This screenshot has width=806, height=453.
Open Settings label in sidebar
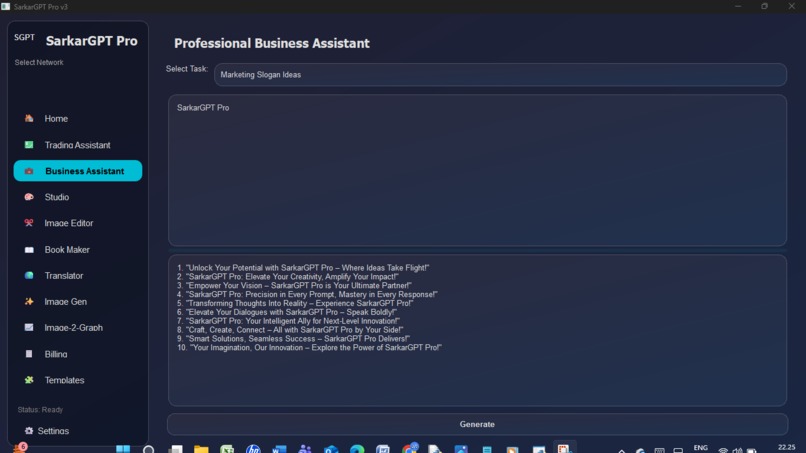(x=53, y=431)
